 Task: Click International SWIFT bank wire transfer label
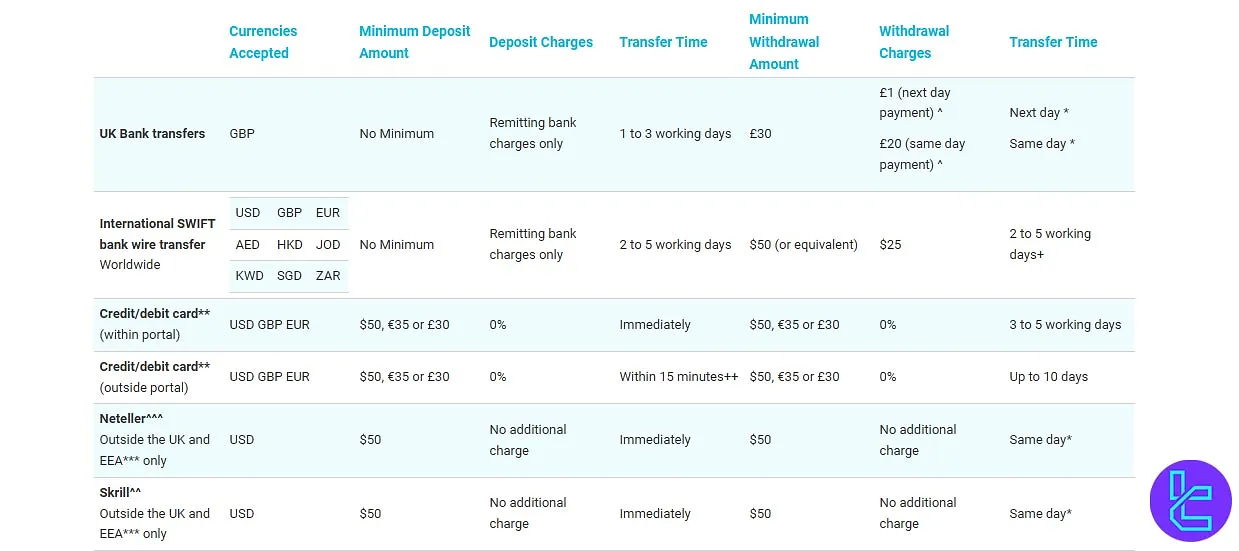157,234
